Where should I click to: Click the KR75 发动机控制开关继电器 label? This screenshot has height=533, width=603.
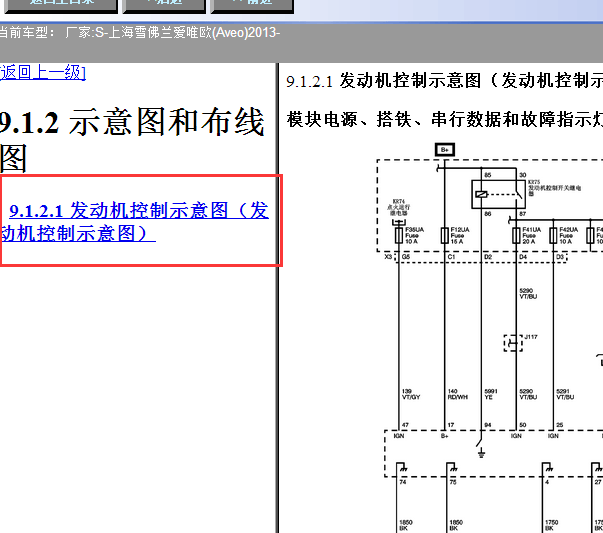click(554, 188)
